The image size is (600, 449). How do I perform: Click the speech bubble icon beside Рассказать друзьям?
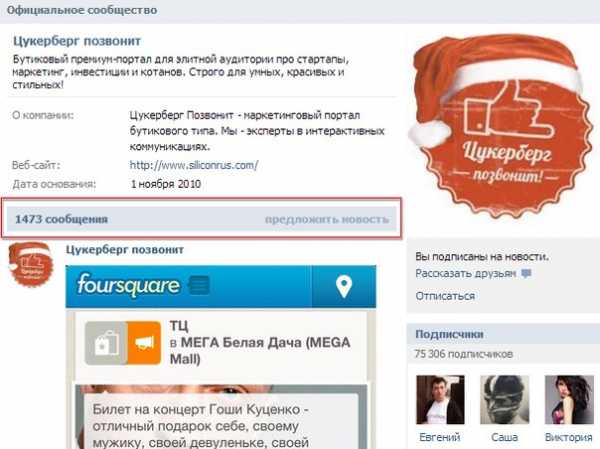(x=527, y=273)
